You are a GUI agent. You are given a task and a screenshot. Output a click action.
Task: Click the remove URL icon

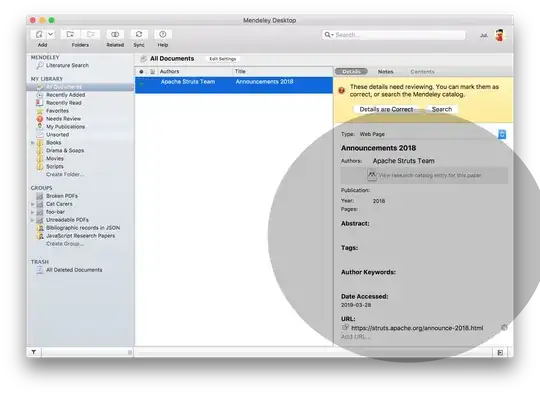pos(504,328)
